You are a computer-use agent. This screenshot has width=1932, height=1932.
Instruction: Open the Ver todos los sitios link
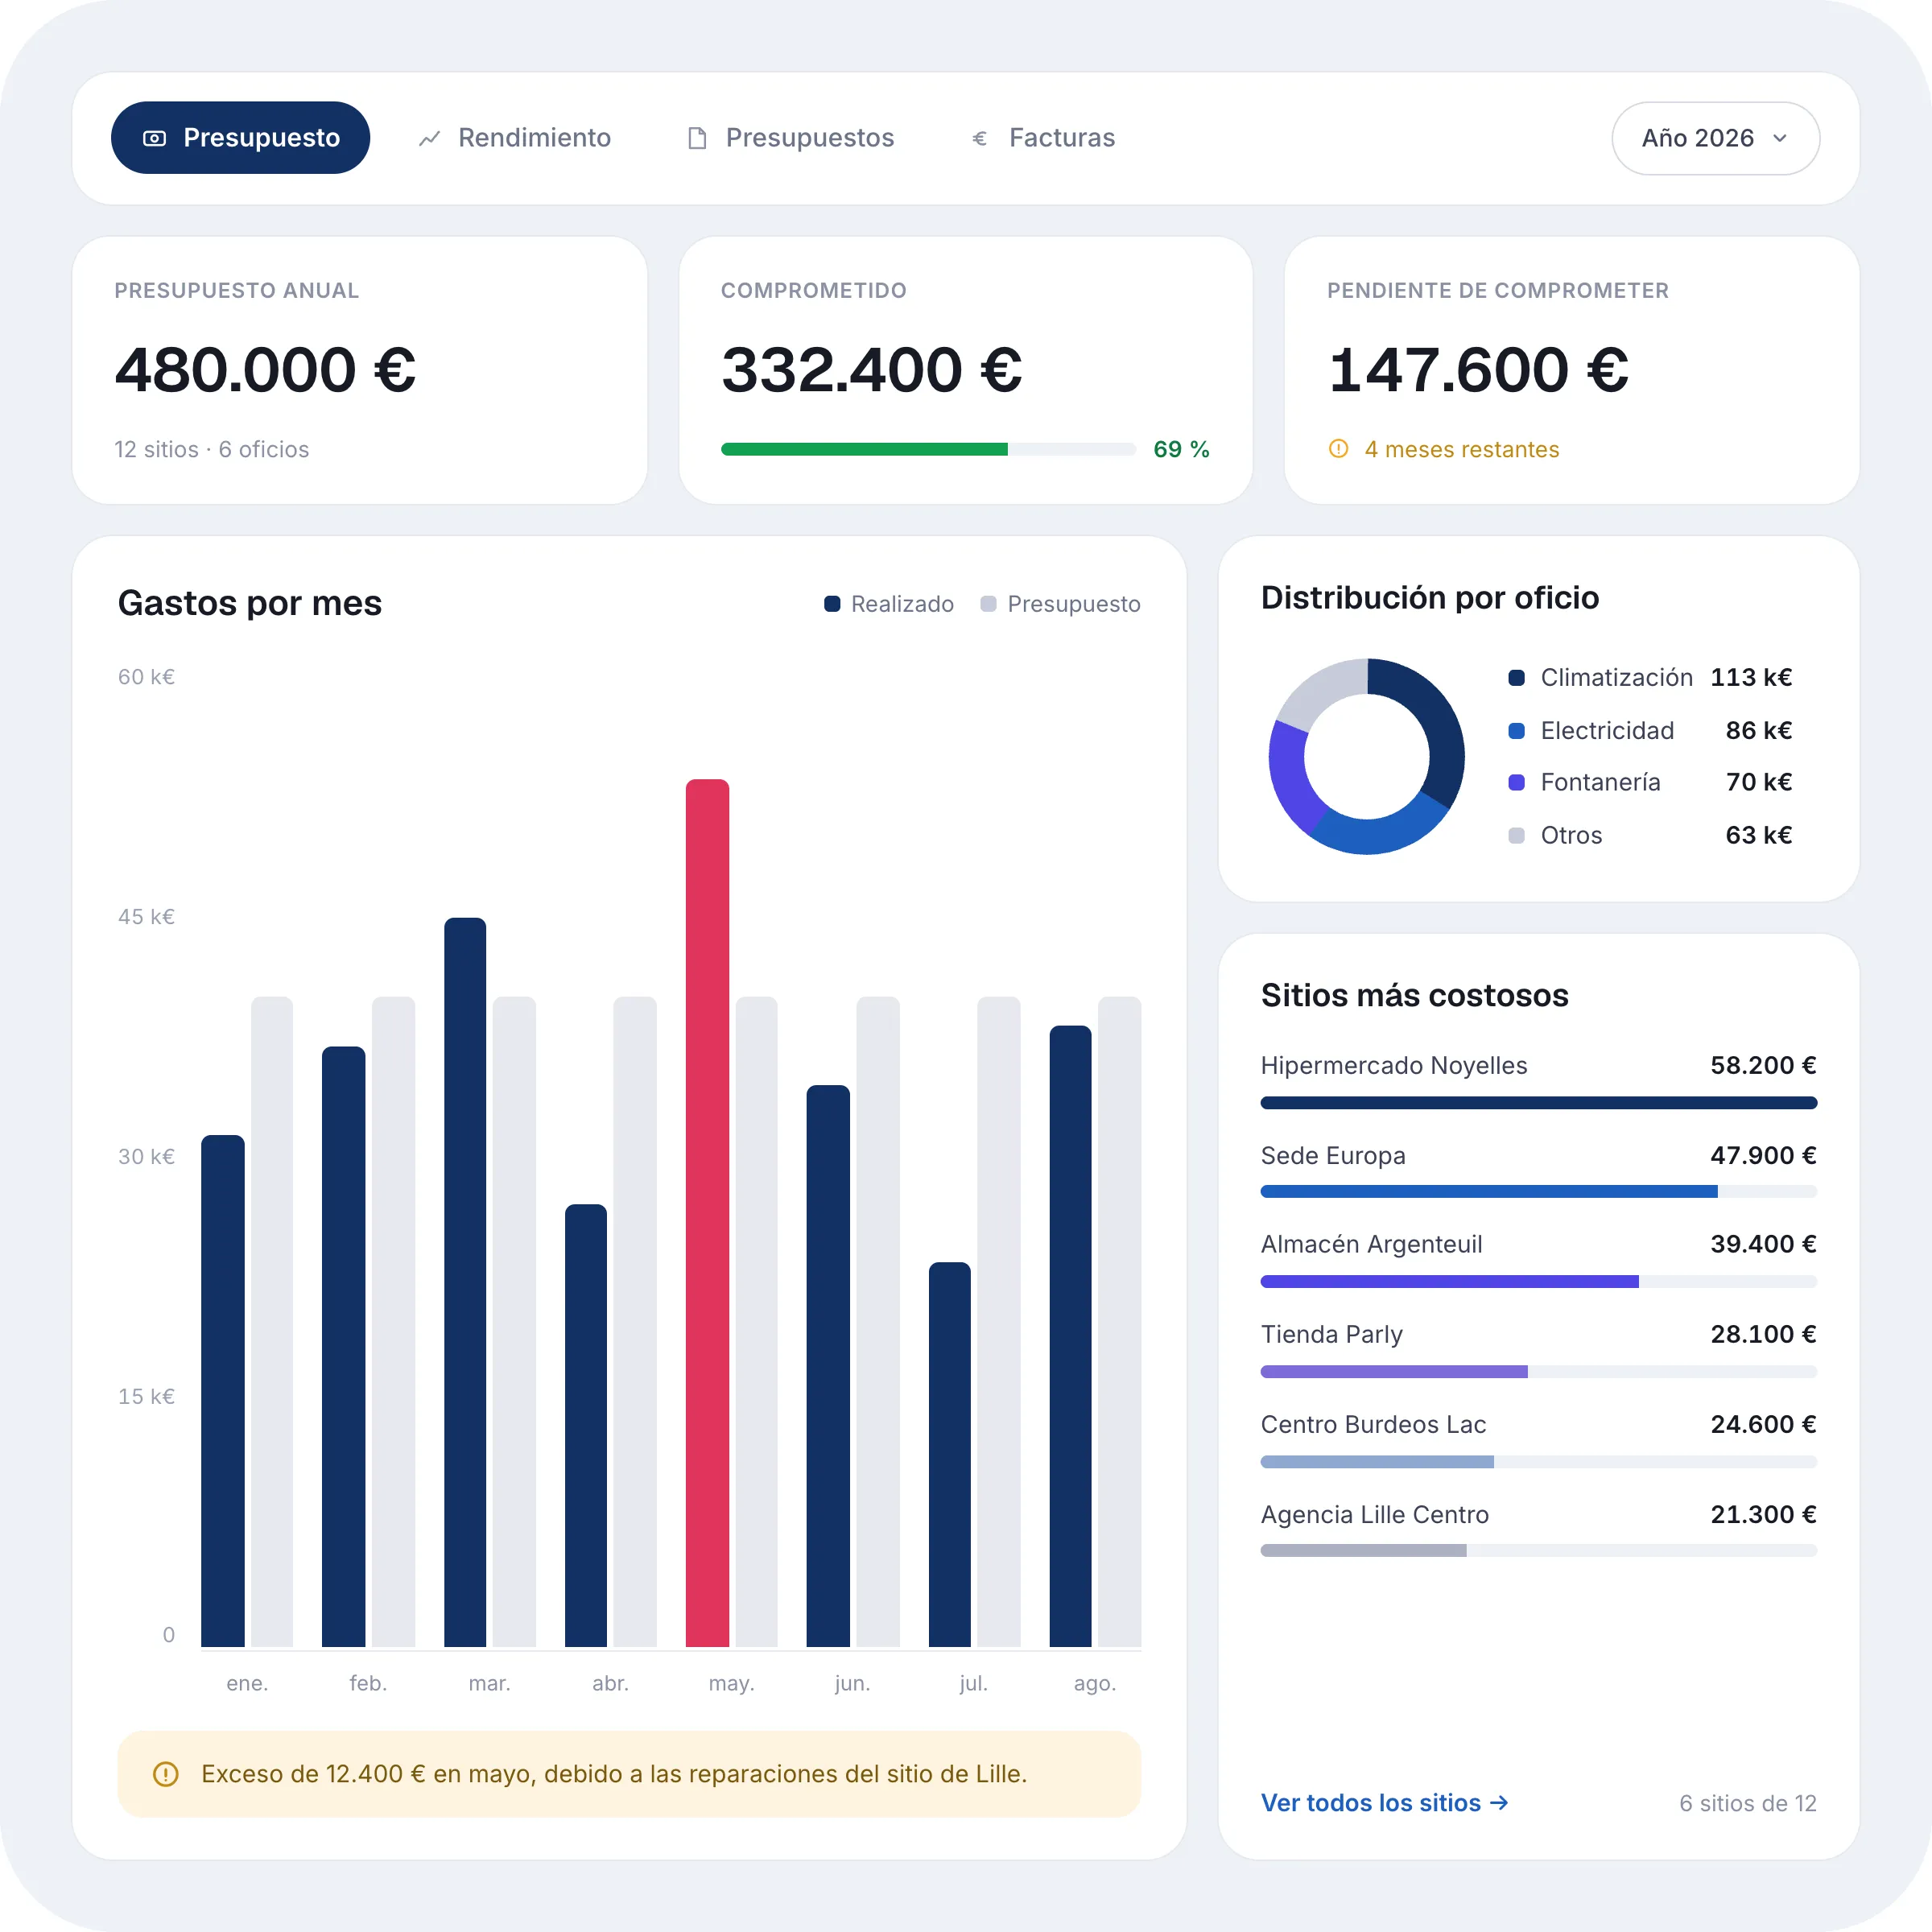[1385, 1803]
